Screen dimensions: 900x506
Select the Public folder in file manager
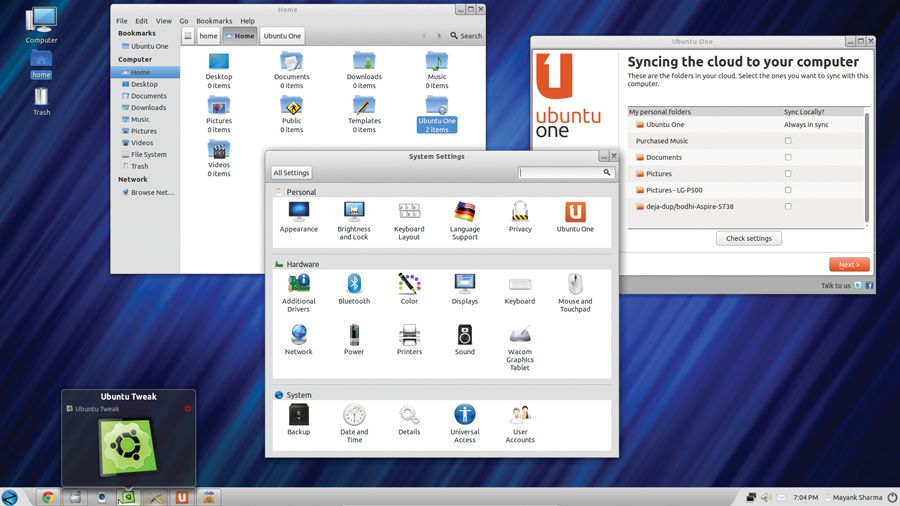pyautogui.click(x=292, y=115)
